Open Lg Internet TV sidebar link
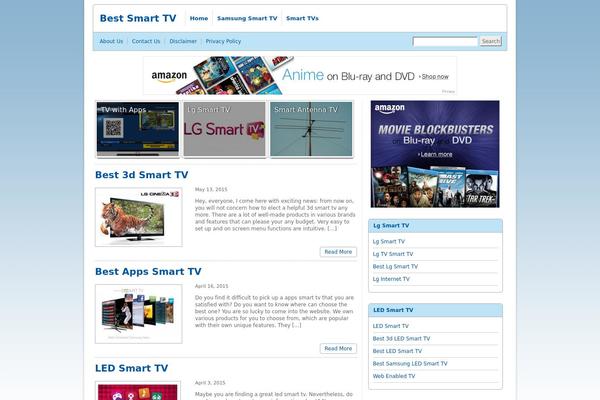This screenshot has height=400, width=600. click(391, 279)
